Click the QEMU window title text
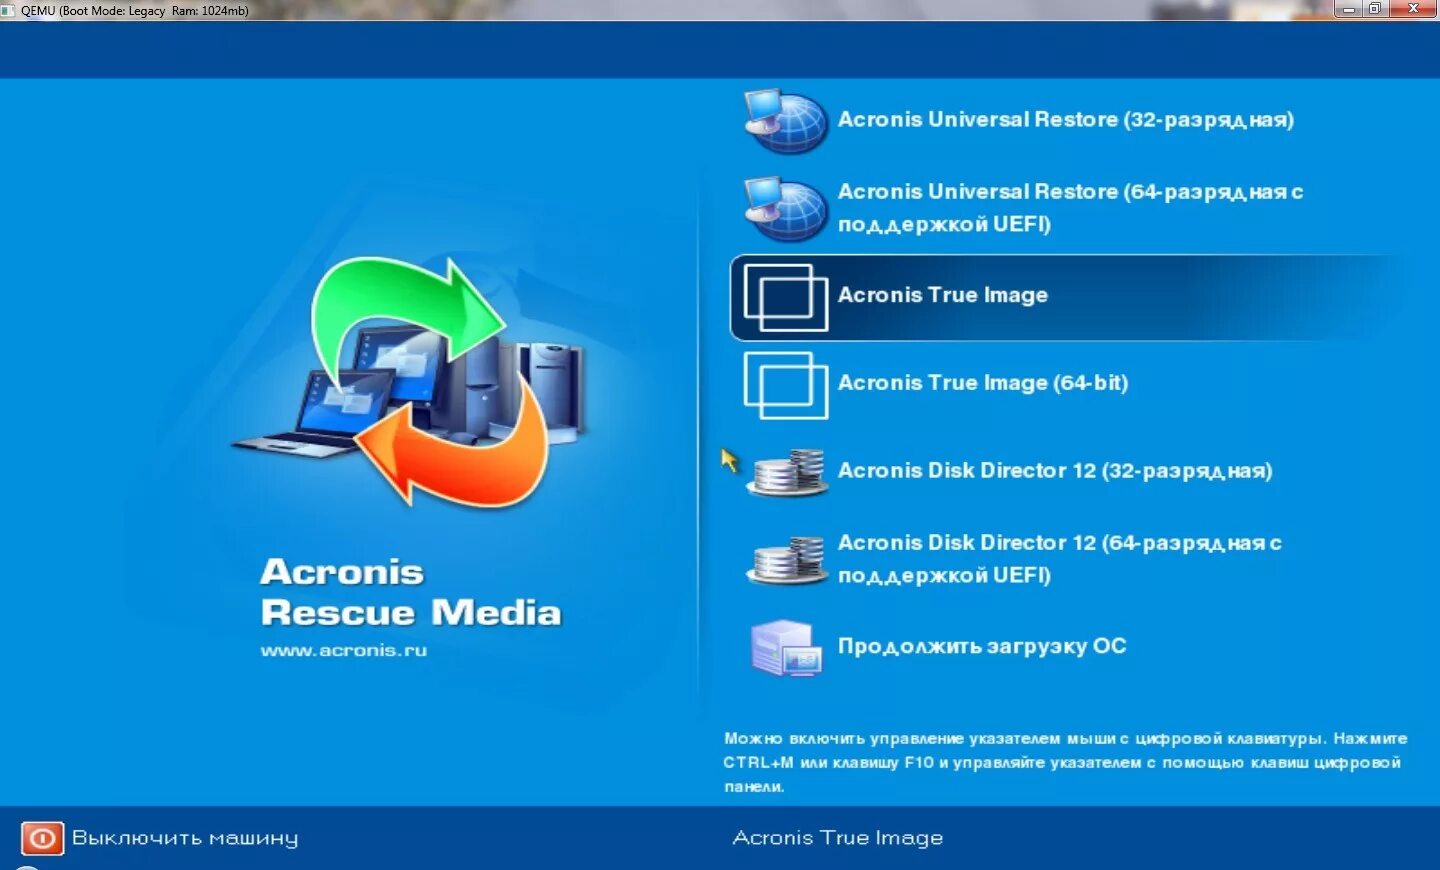 135,11
